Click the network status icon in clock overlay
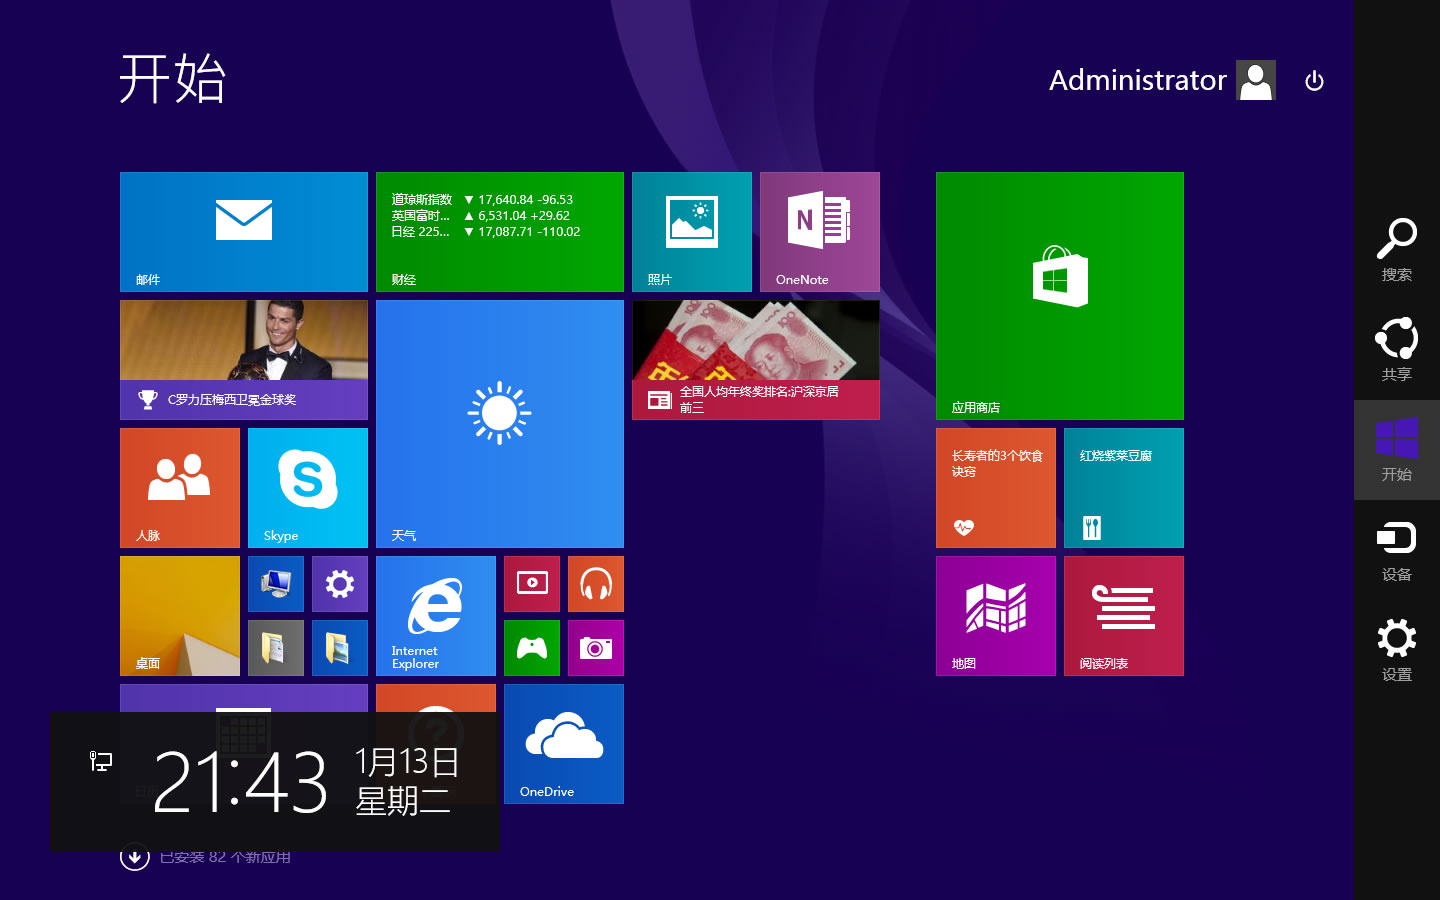1440x900 pixels. point(101,762)
